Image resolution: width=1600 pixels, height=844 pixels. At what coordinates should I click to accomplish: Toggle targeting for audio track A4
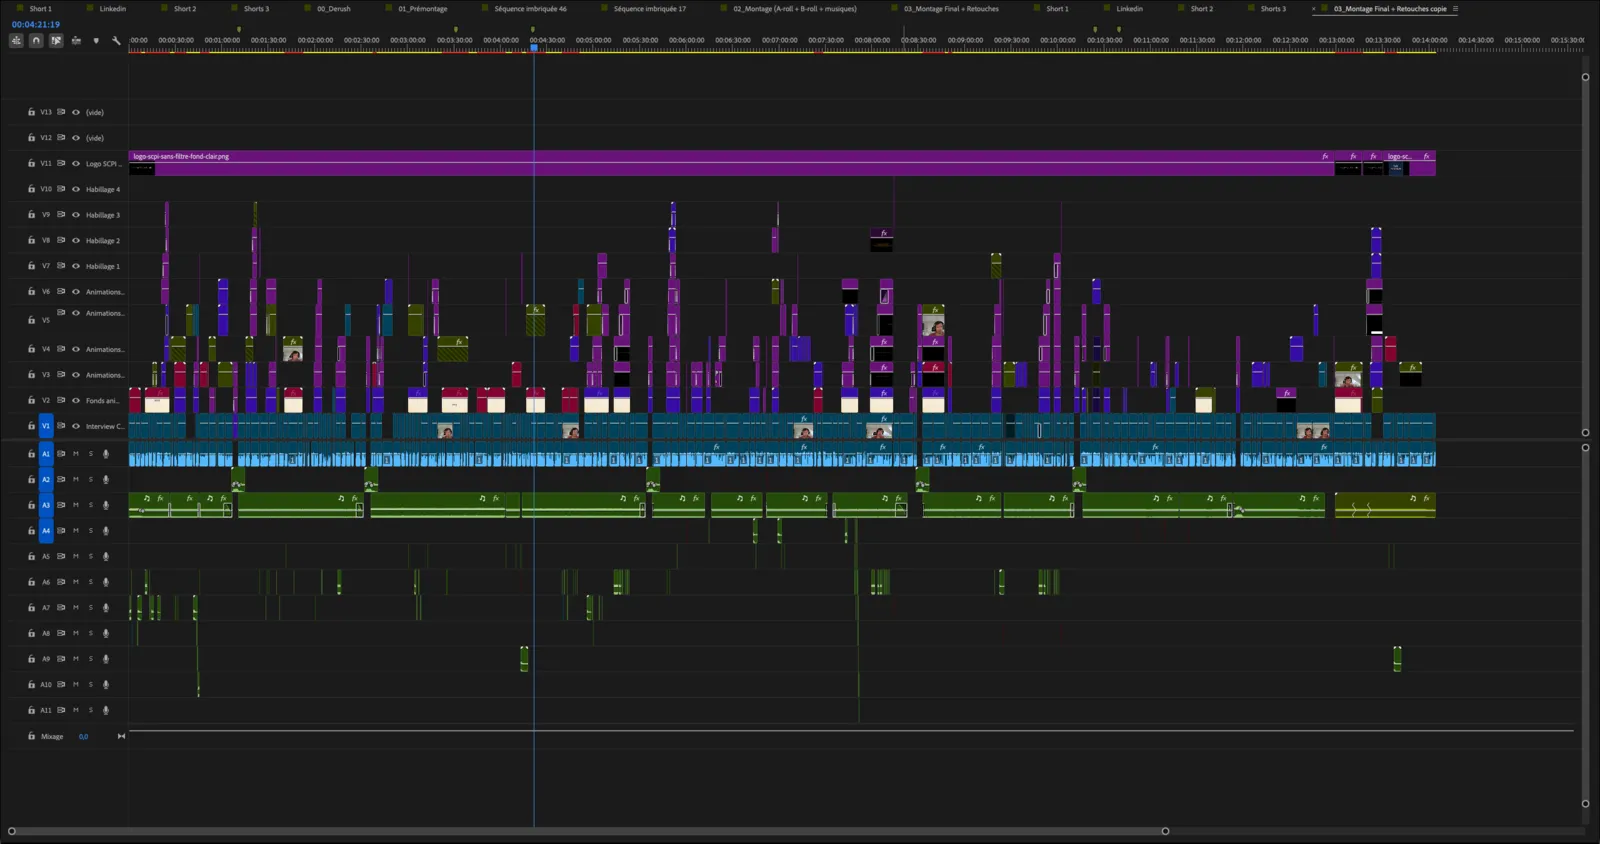coord(46,531)
